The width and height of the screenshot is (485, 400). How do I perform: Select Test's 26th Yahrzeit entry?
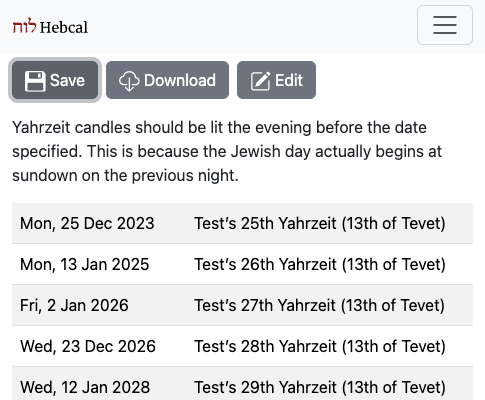320,264
